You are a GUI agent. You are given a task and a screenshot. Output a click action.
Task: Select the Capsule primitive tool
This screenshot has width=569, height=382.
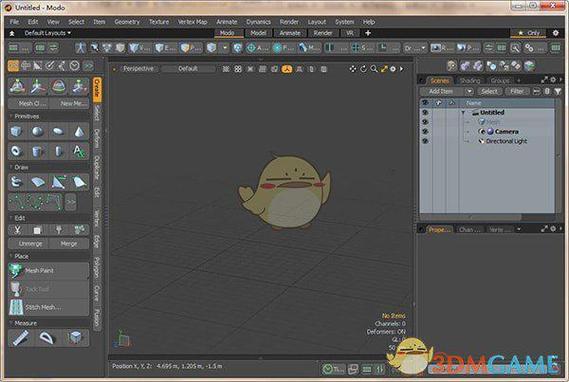pos(58,151)
